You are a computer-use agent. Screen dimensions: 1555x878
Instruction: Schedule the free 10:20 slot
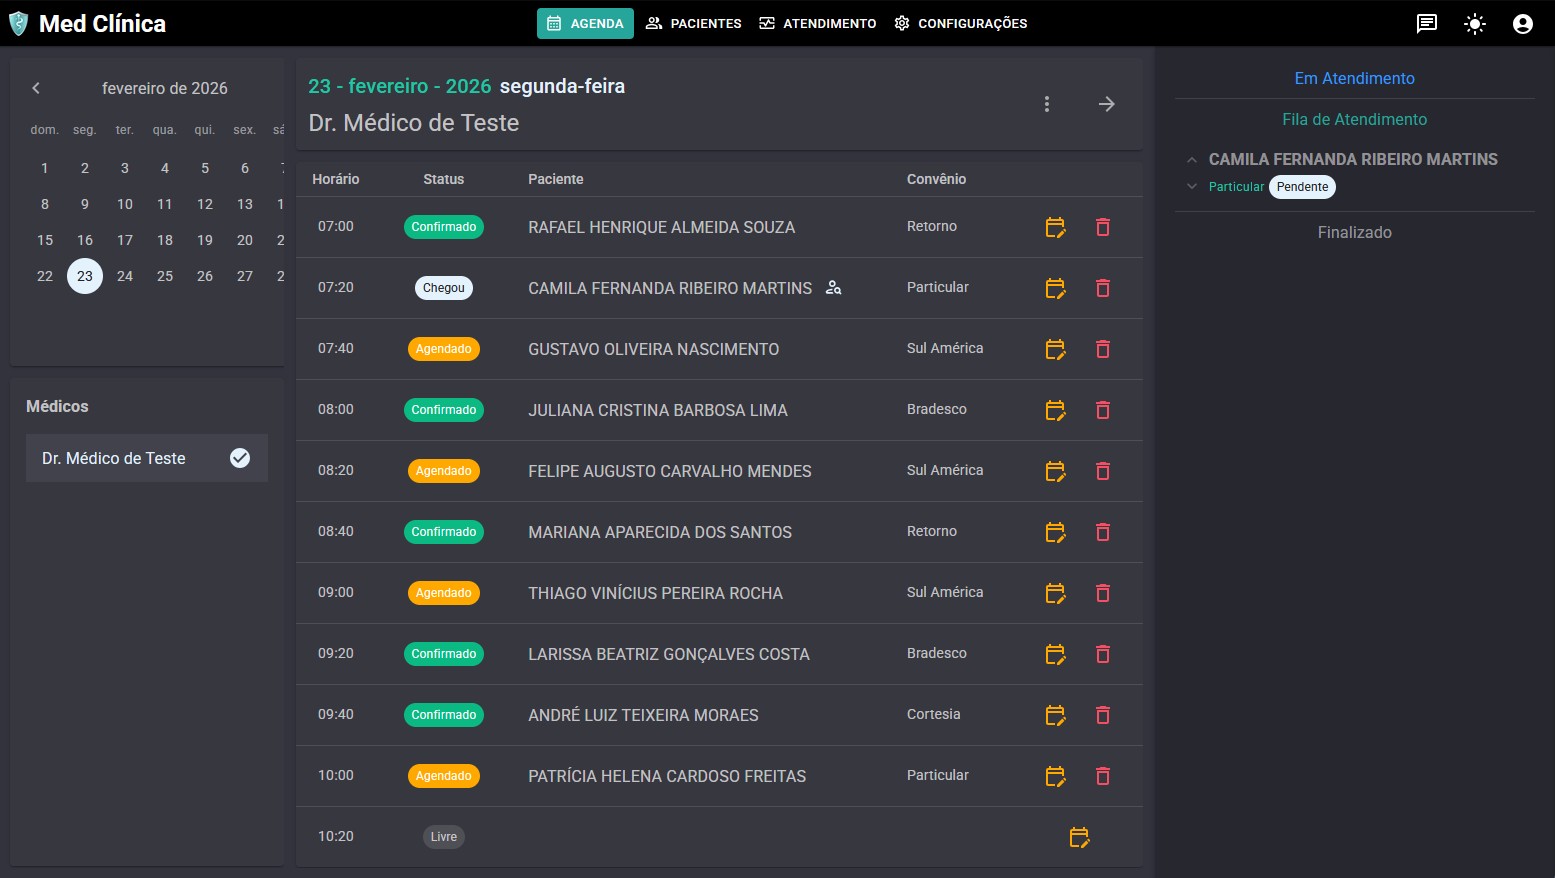pos(1079,837)
